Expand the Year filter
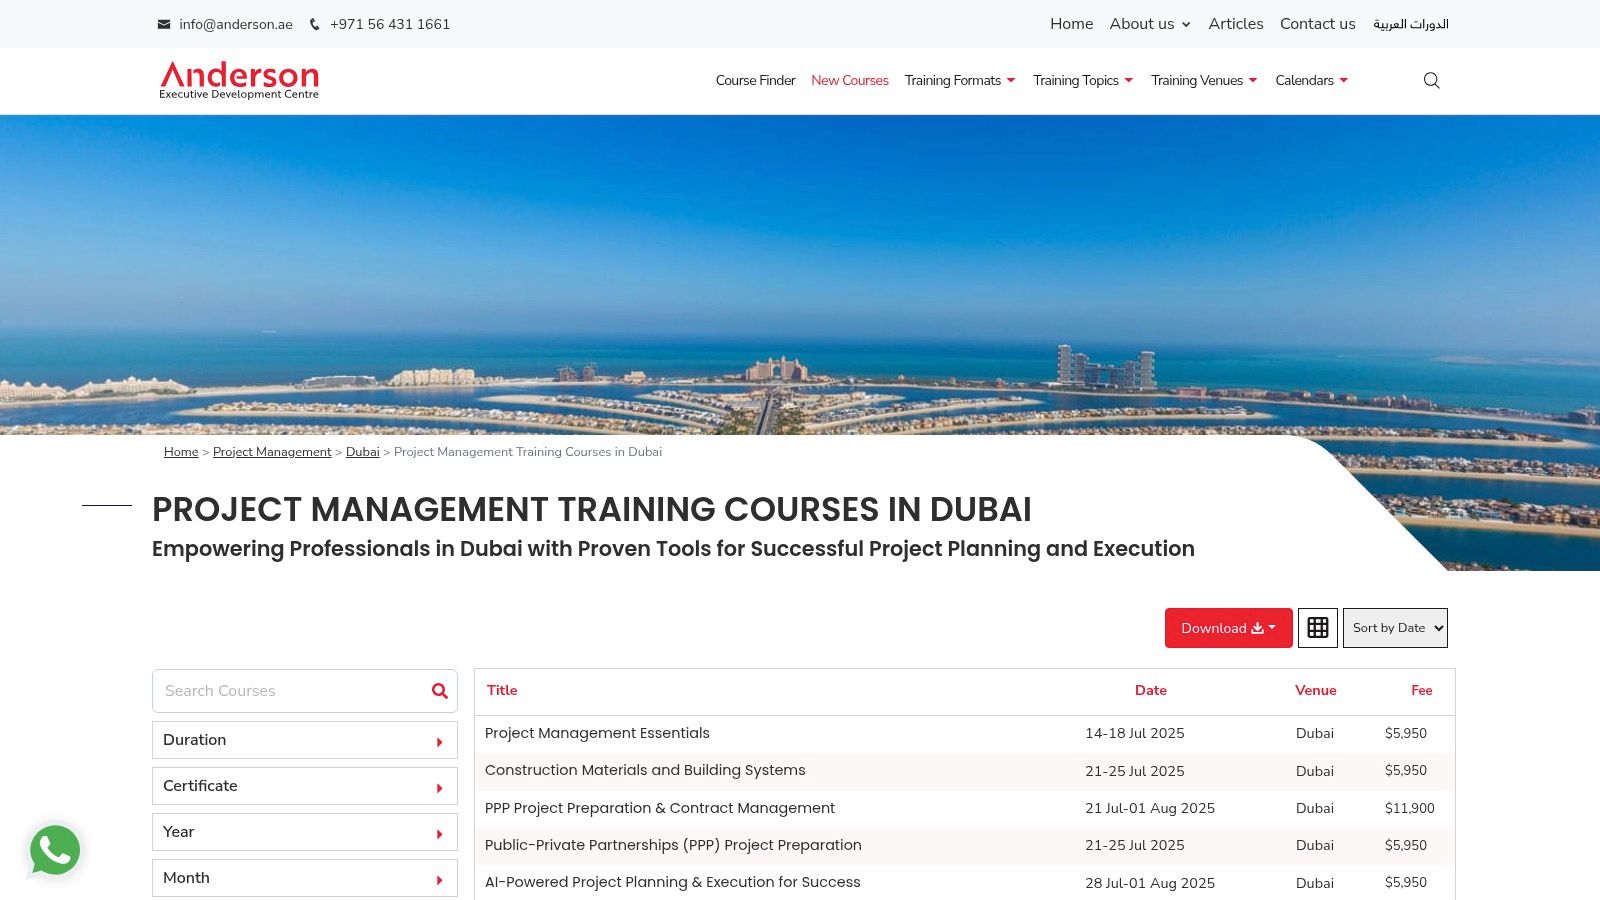 pos(304,832)
